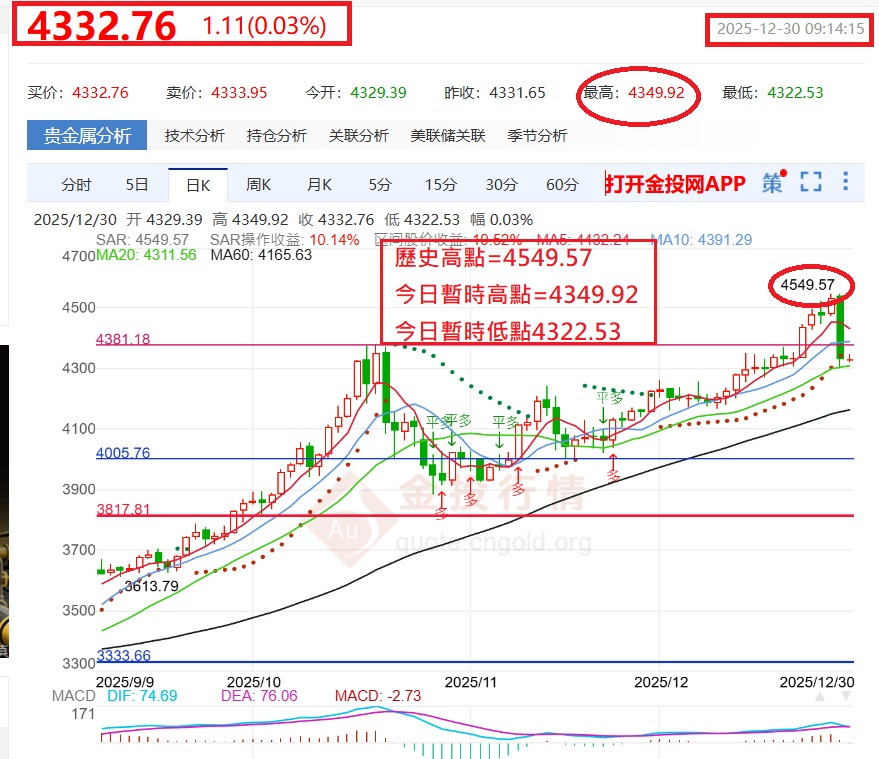
Task: Click the MA10: 4391.29 label
Action: [x=701, y=240]
